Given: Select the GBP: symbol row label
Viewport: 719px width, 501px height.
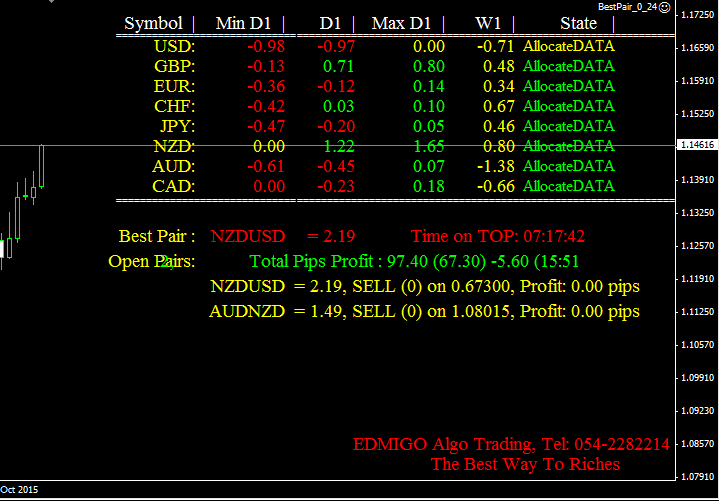Looking at the screenshot, I should (x=174, y=66).
